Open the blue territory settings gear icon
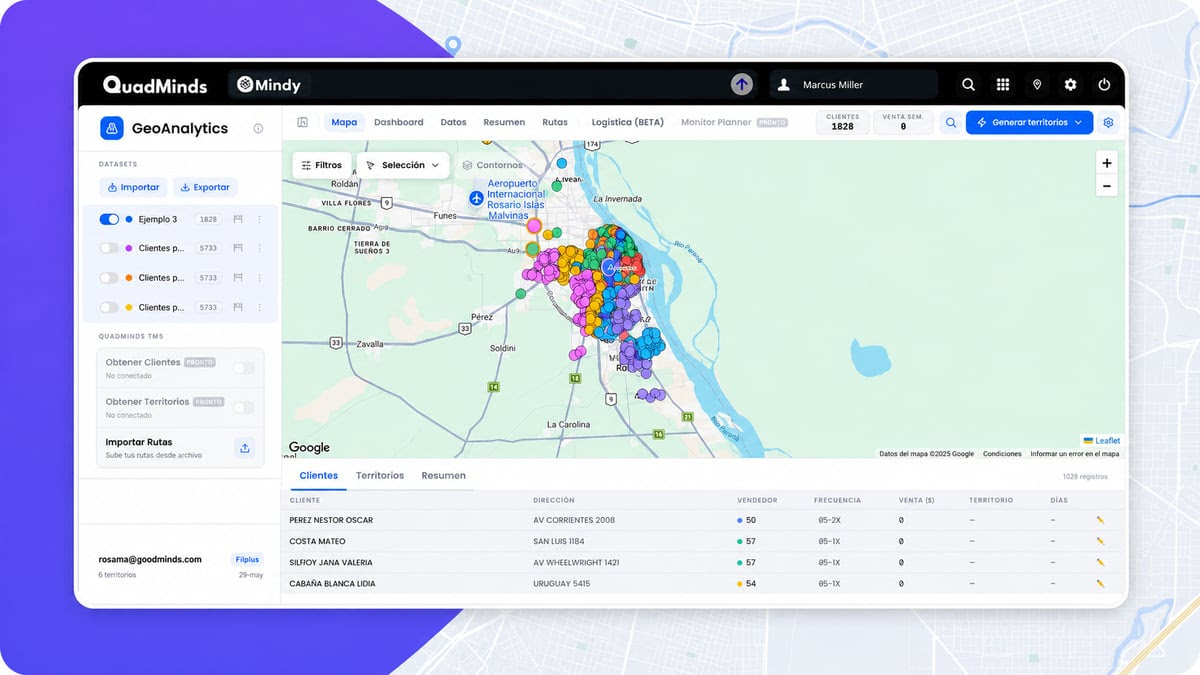1200x675 pixels. [x=1108, y=123]
